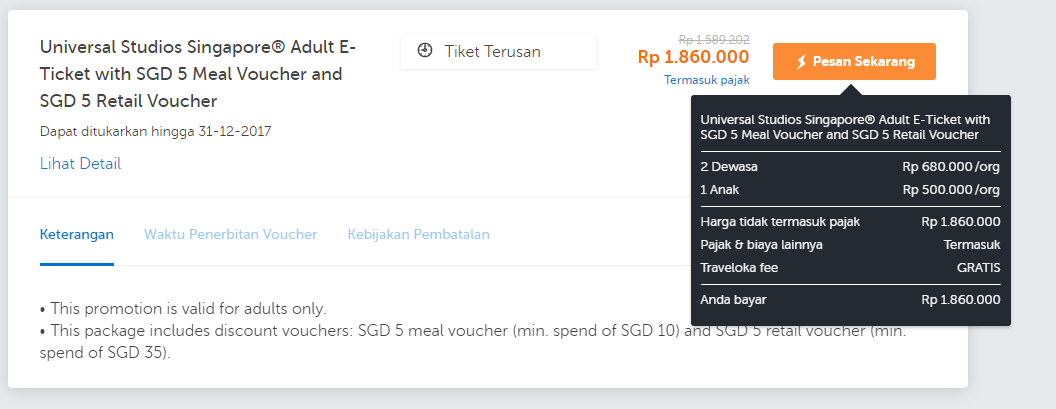The height and width of the screenshot is (409, 1056).
Task: Open the Lihat Detail link
Action: point(80,163)
